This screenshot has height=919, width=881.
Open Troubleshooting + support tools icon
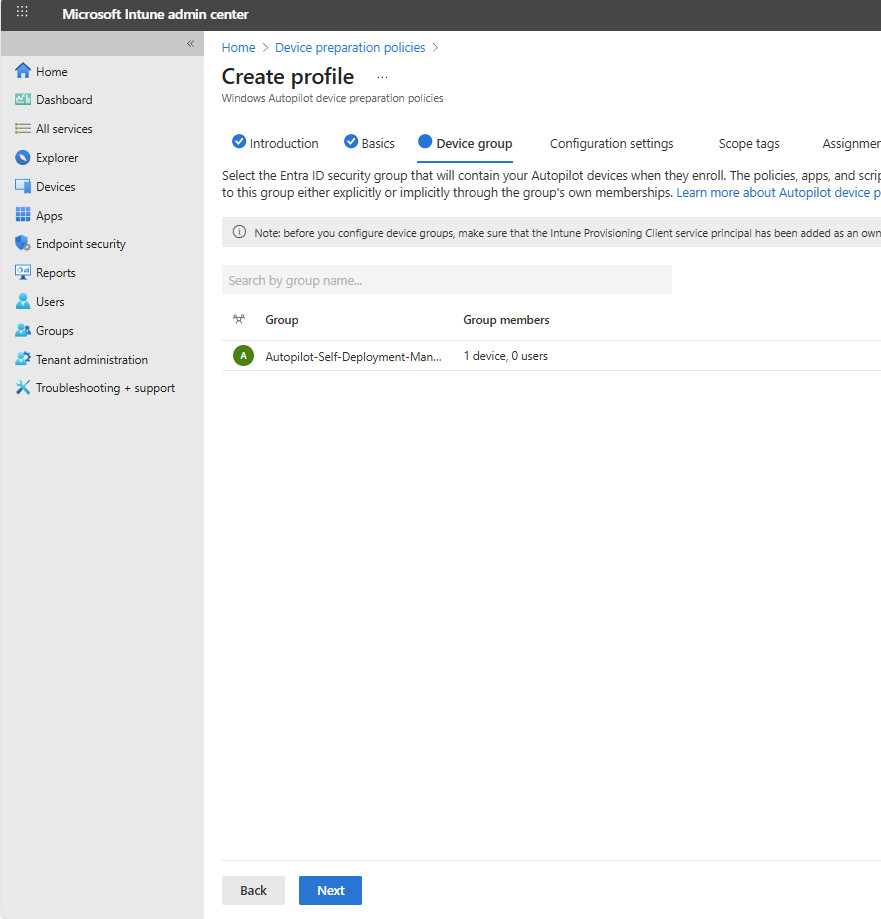(23, 388)
